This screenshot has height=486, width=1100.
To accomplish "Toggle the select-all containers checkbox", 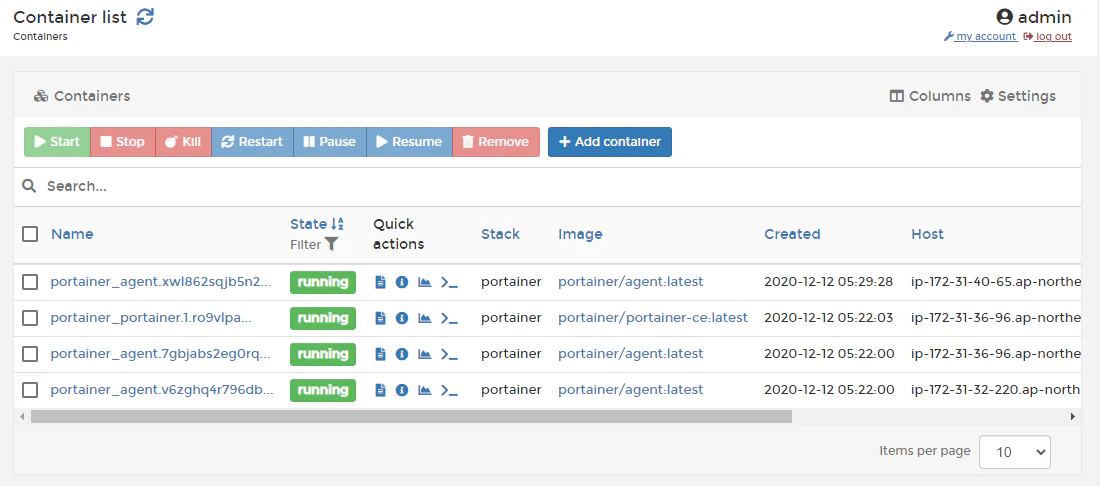I will (x=30, y=234).
